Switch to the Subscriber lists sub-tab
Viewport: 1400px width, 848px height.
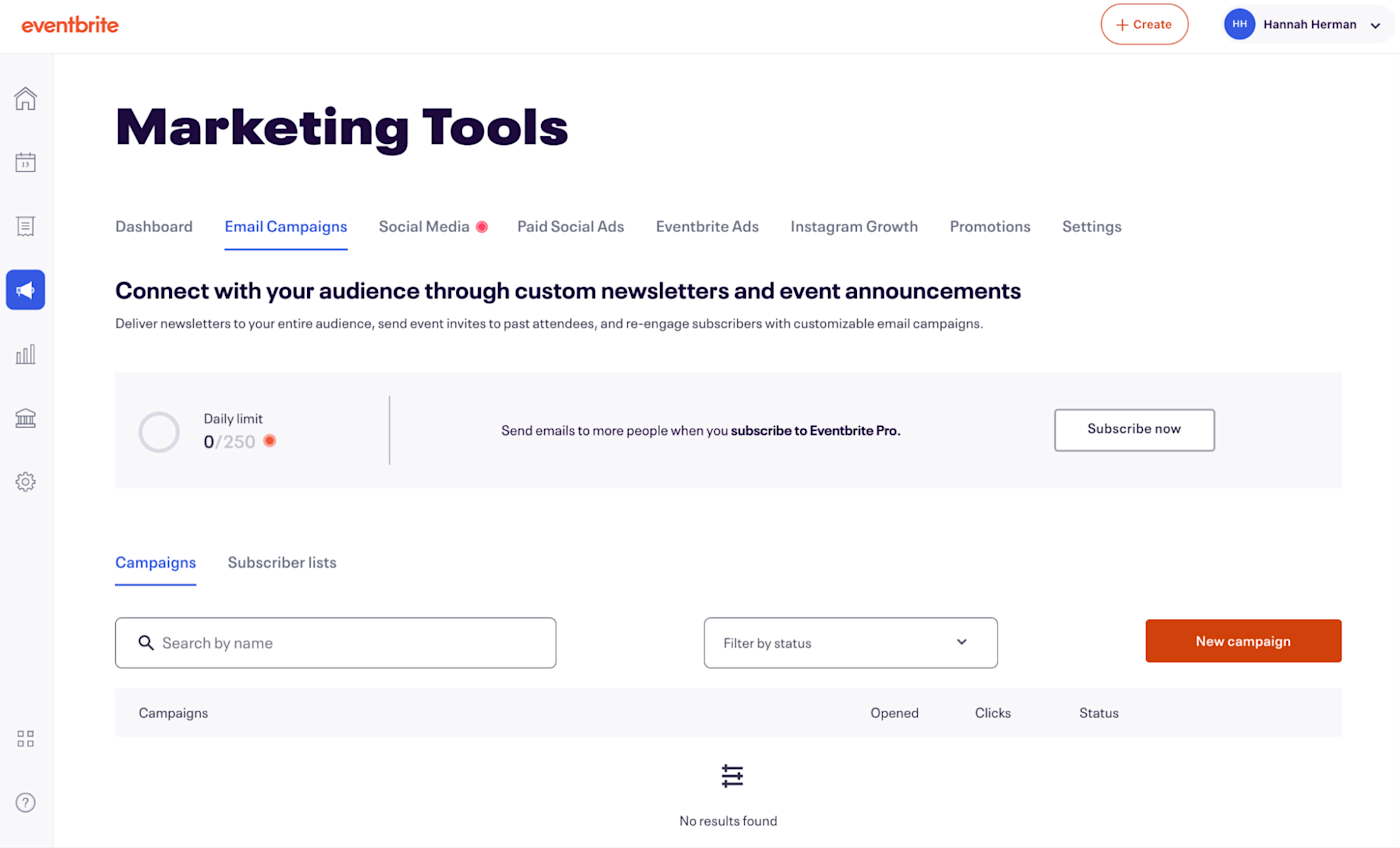click(282, 563)
